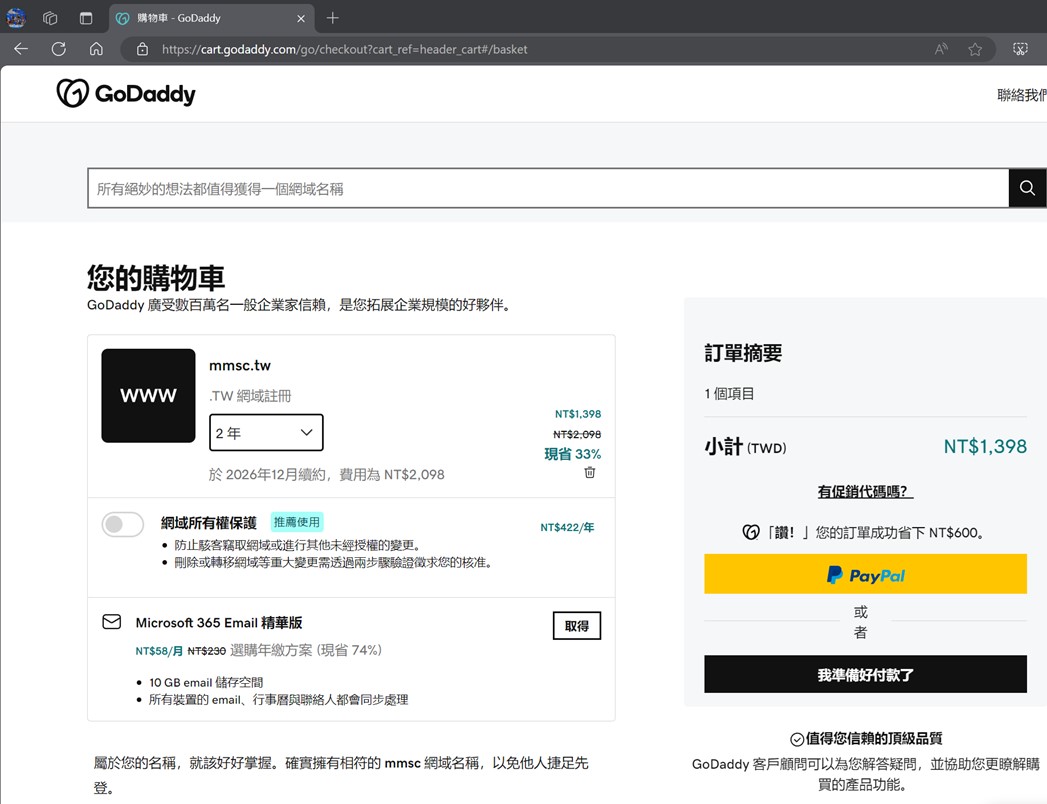1047x804 pixels.
Task: Click the NT$1,398 subtotal amount in order summary
Action: click(985, 446)
